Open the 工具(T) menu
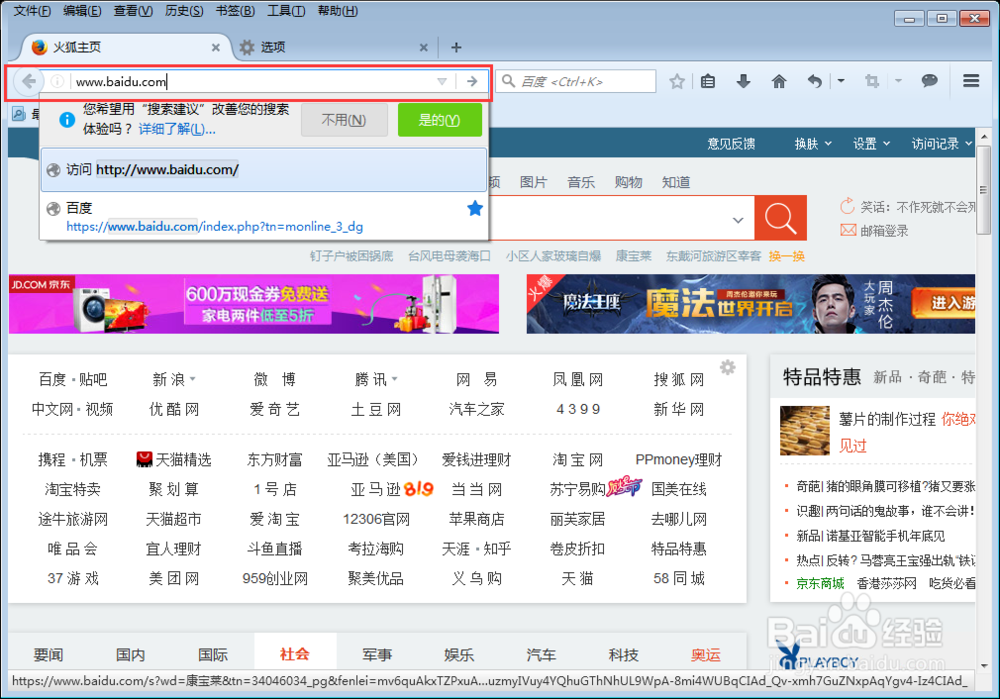Image resolution: width=1000 pixels, height=699 pixels. (x=286, y=11)
